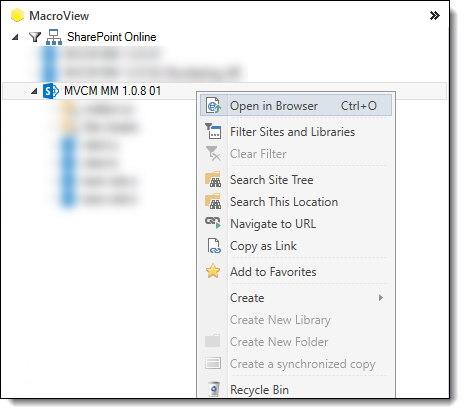Click the Search Site Tree binoculars icon

pos(213,179)
